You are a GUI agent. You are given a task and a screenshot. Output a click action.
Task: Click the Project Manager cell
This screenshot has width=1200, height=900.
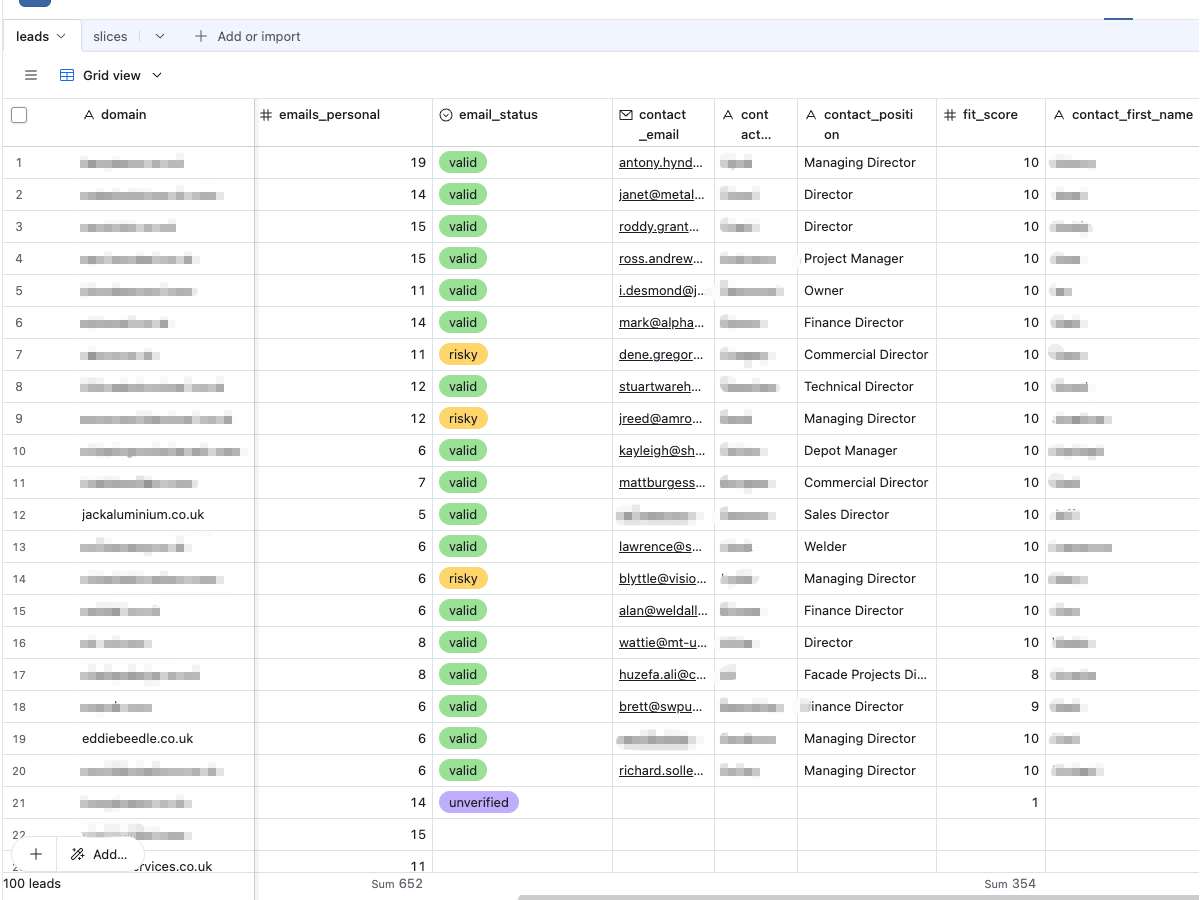point(867,258)
